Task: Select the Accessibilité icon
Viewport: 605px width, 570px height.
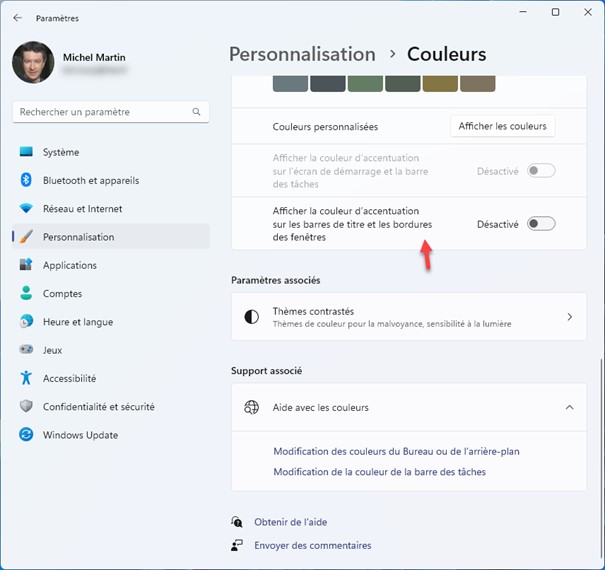Action: click(x=26, y=379)
